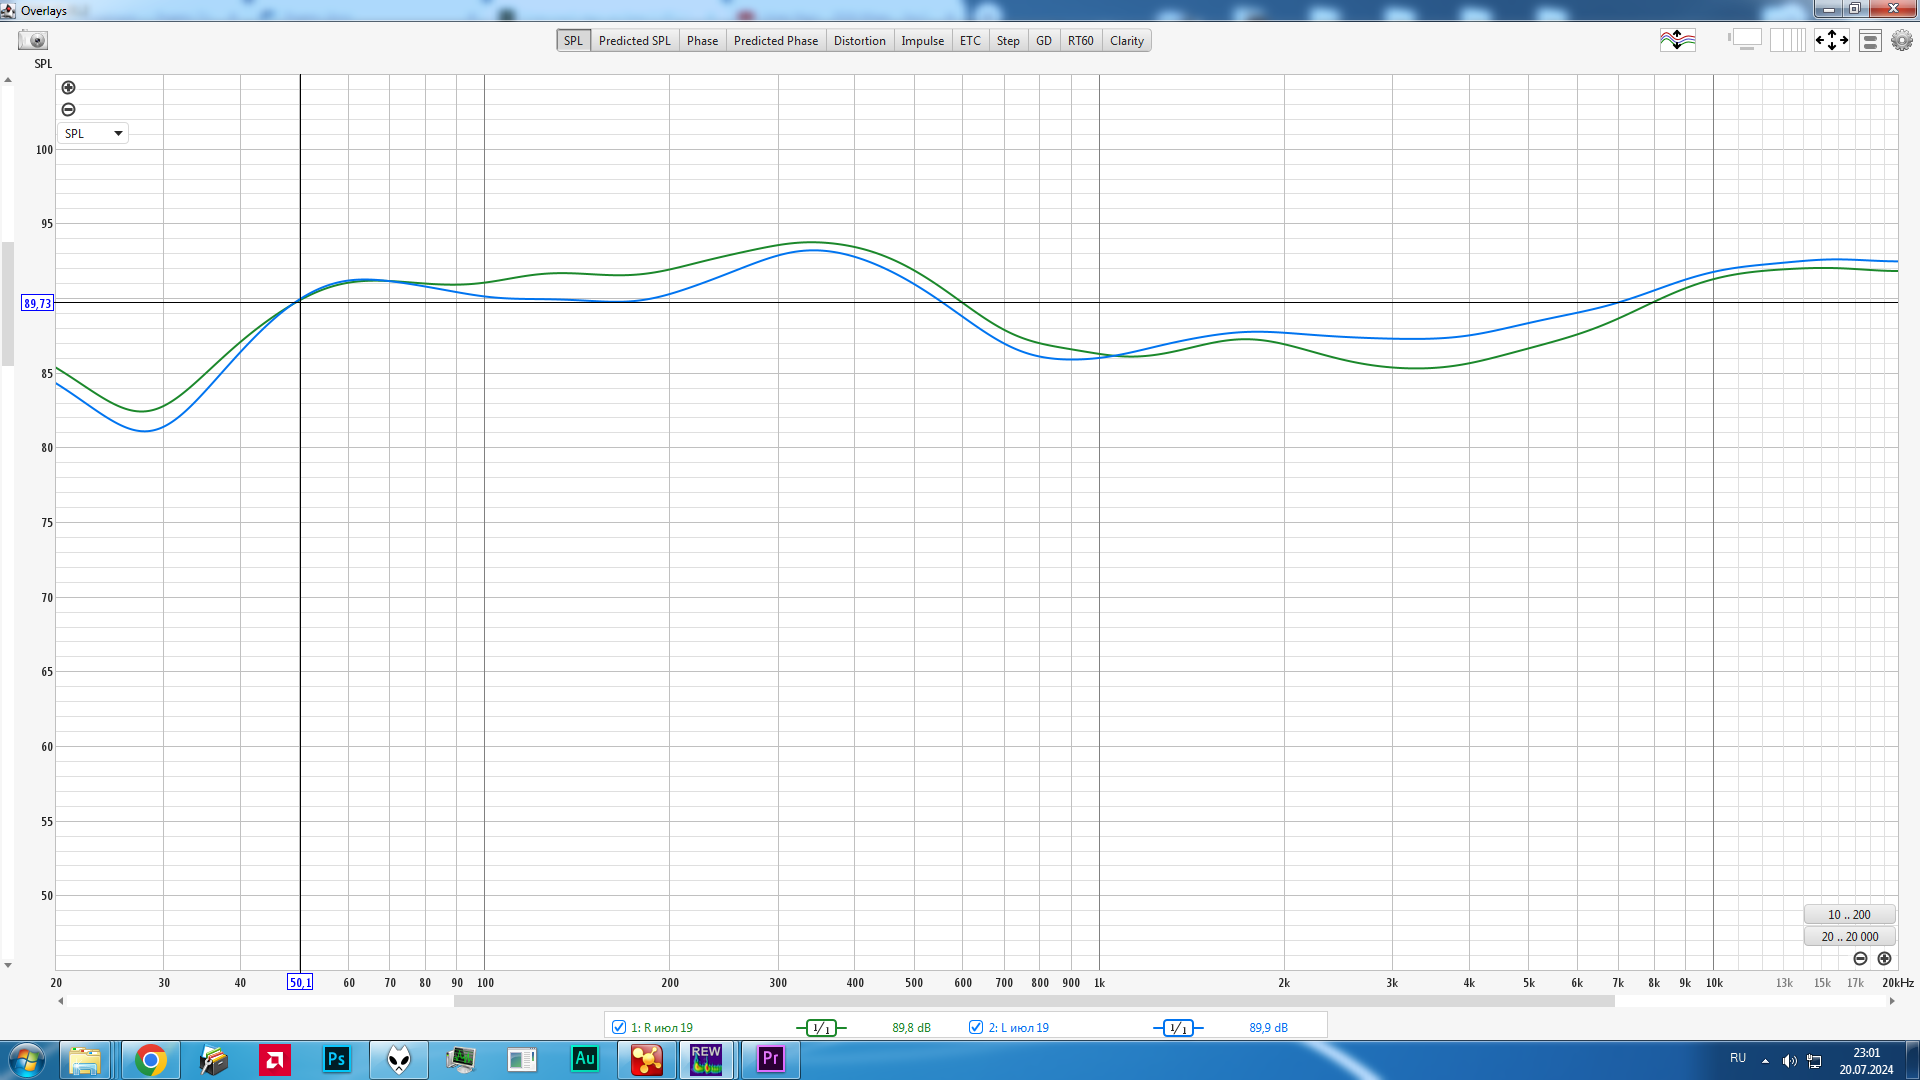The width and height of the screenshot is (1920, 1080).
Task: Click the separate traces offset icon
Action: [1677, 41]
